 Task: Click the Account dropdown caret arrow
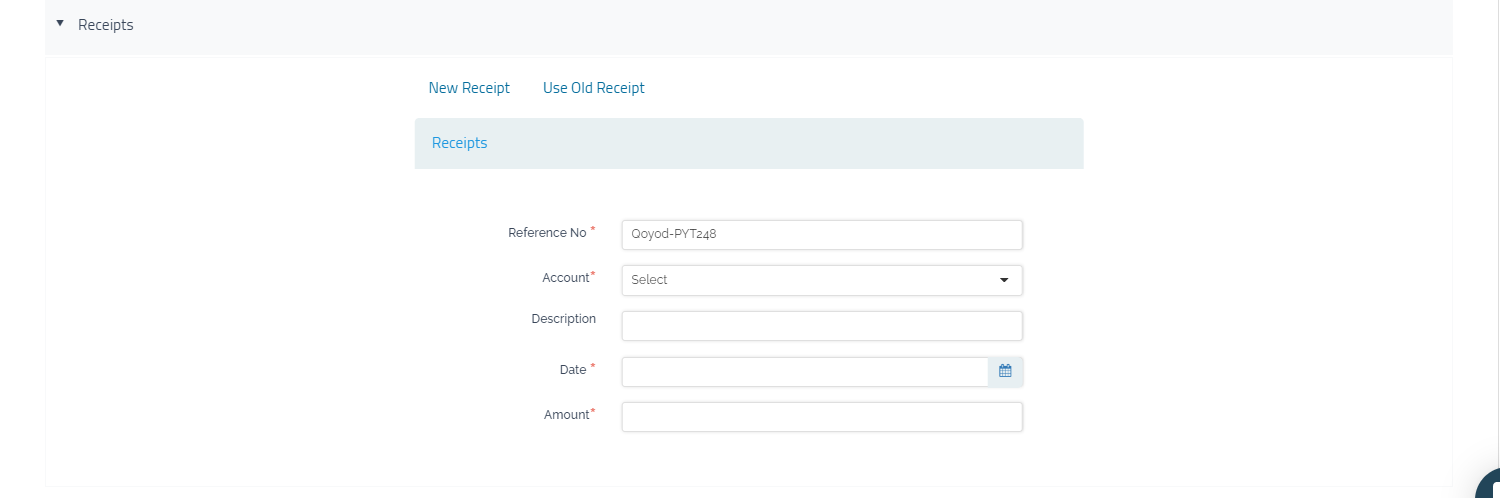[x=1004, y=280]
